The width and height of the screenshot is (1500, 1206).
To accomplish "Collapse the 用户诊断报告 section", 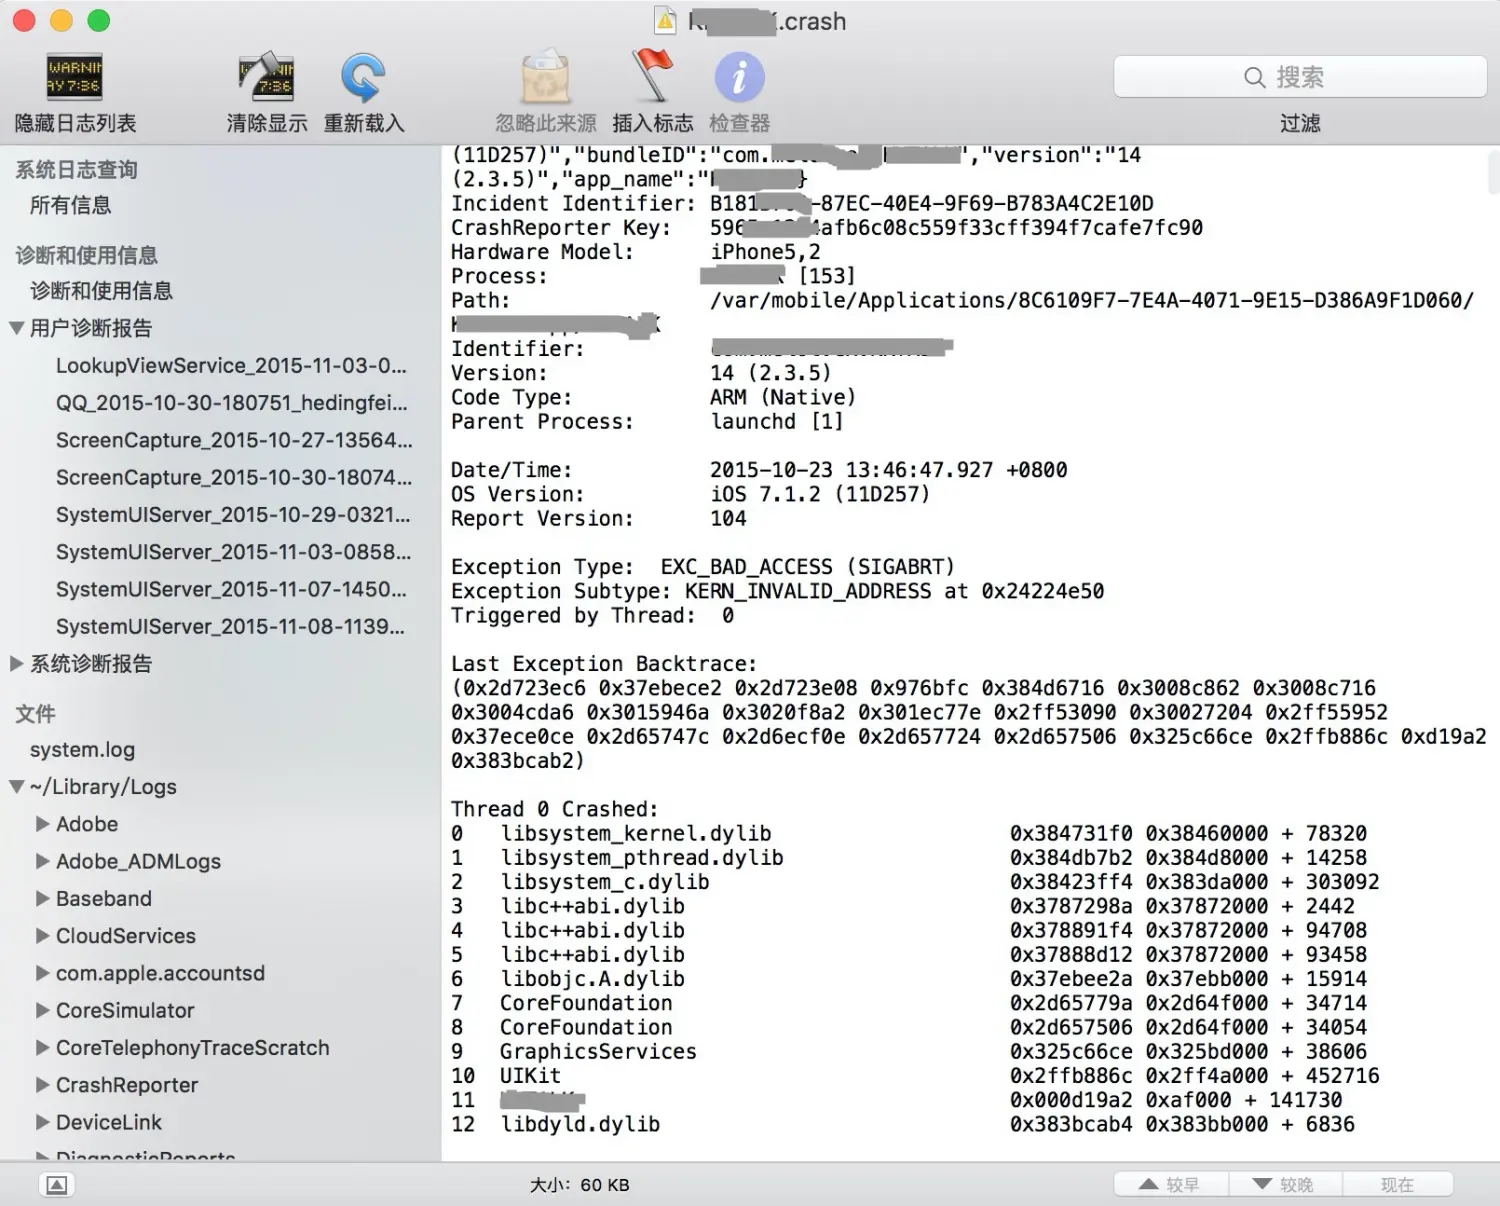I will (17, 328).
